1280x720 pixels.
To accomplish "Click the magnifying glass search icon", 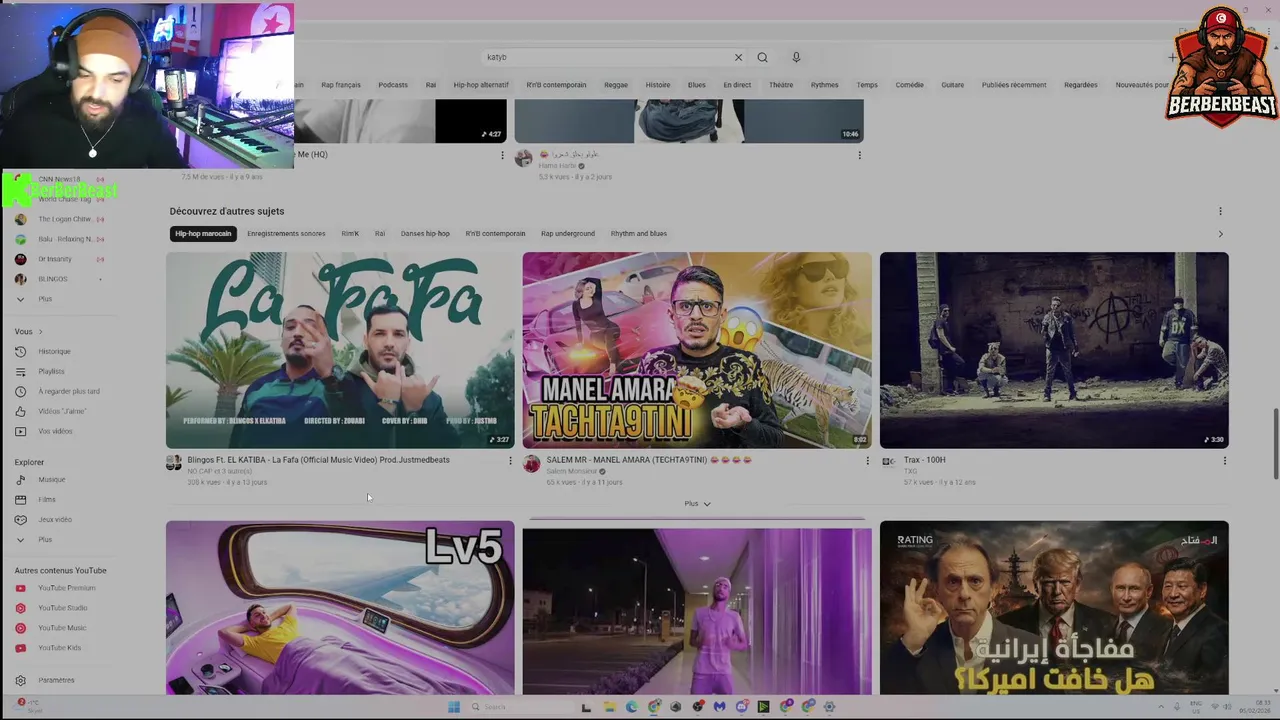I will point(762,57).
